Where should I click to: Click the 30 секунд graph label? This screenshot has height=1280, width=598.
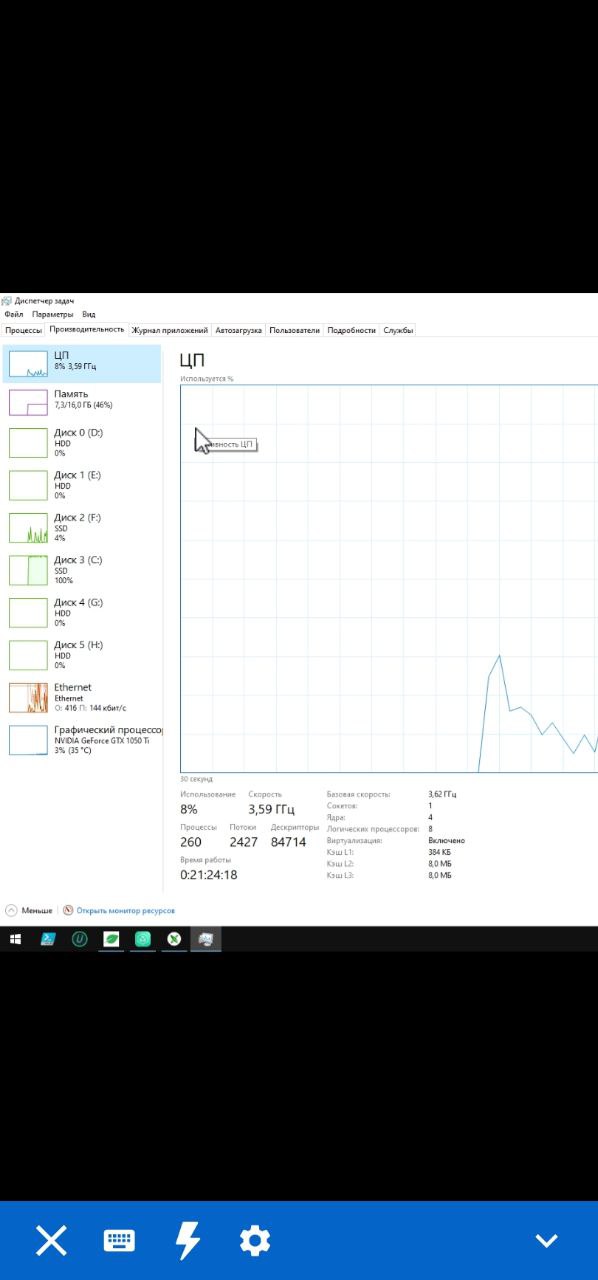(x=196, y=779)
